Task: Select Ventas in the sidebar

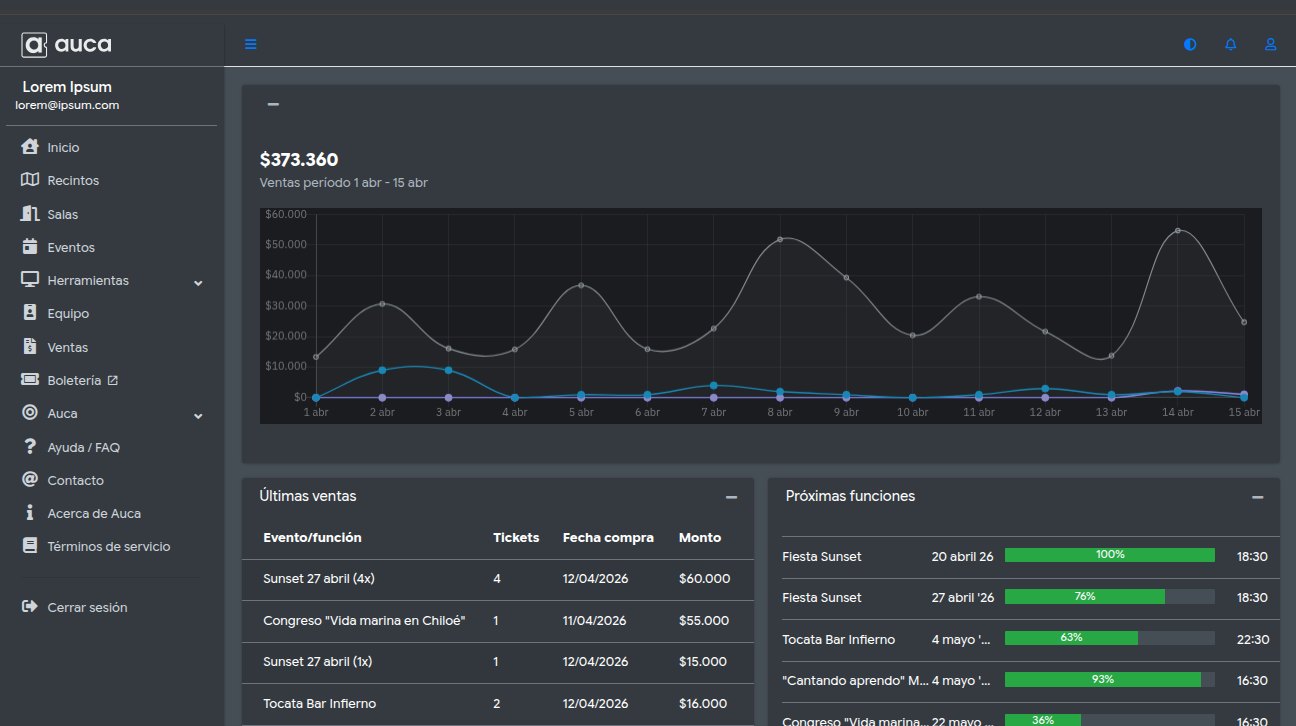Action: click(x=67, y=347)
